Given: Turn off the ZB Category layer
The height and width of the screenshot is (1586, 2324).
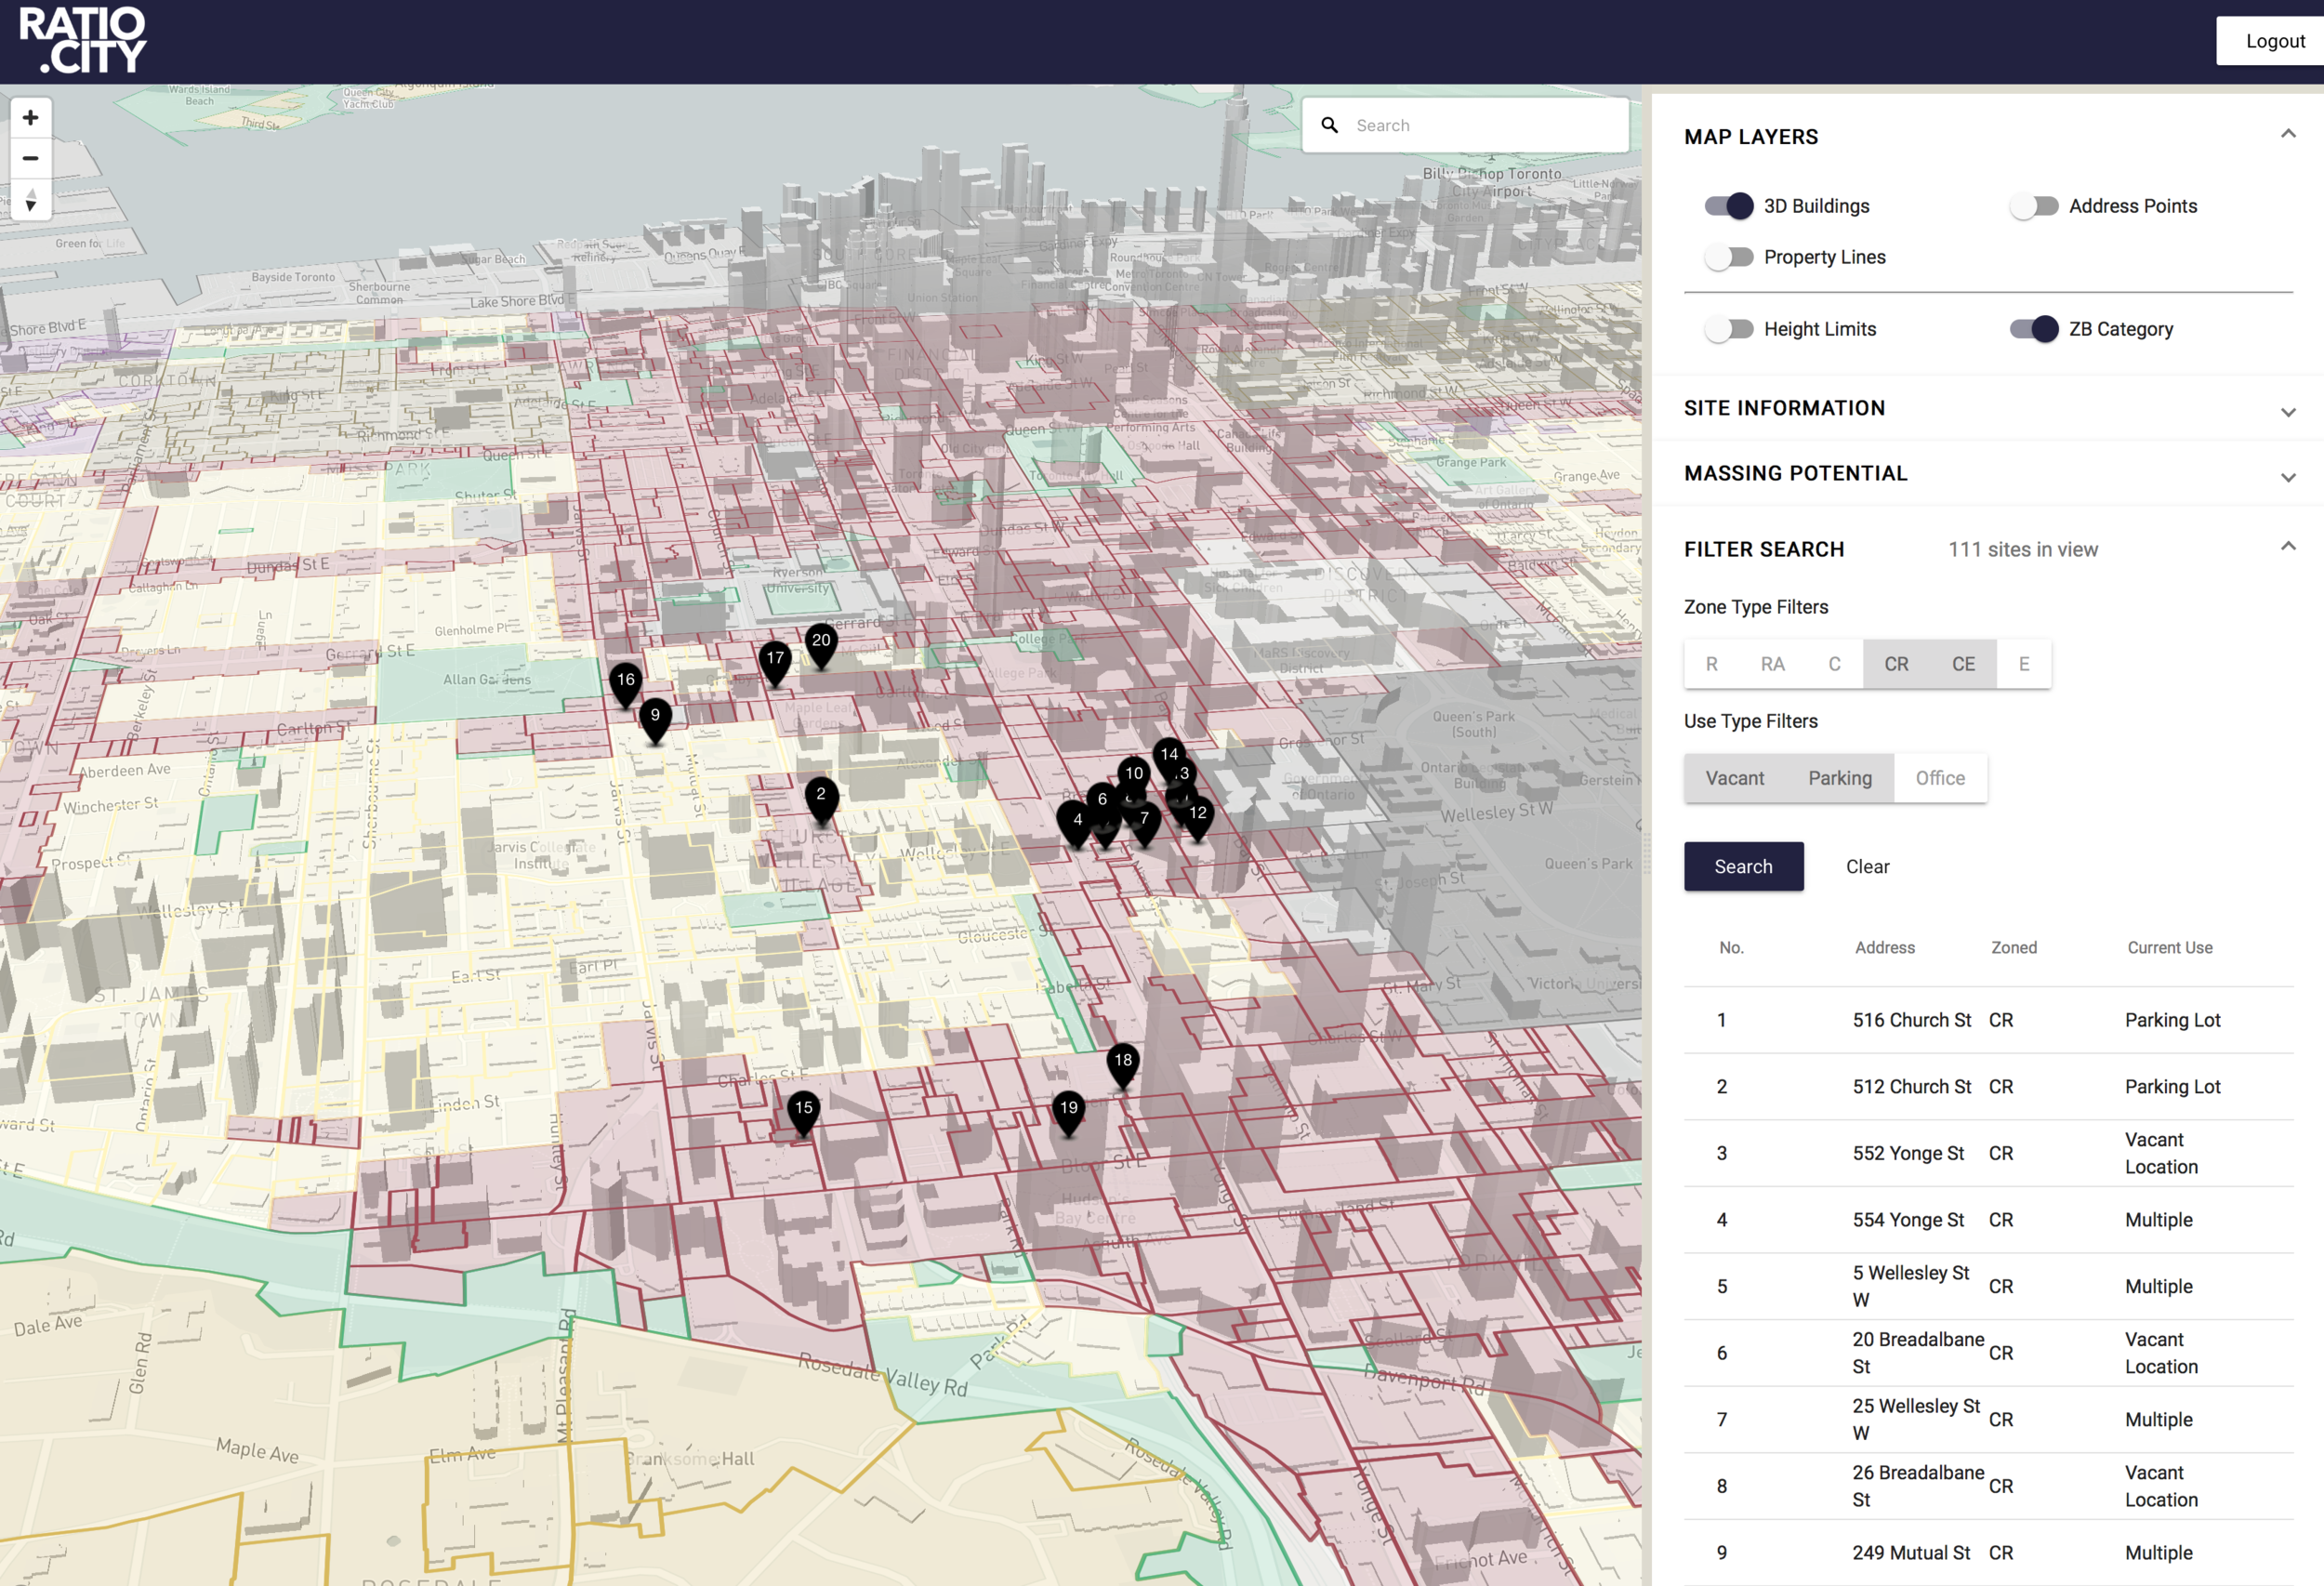Looking at the screenshot, I should tap(2034, 329).
